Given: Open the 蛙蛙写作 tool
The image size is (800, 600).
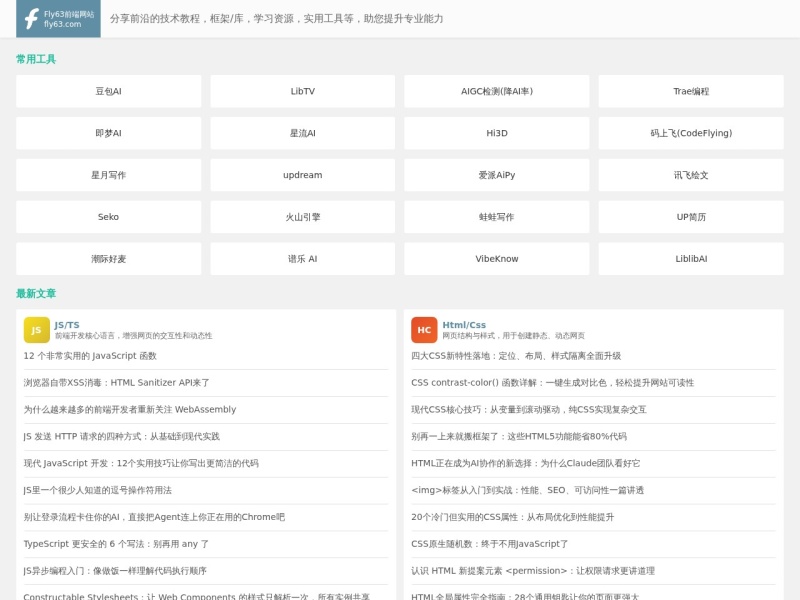Looking at the screenshot, I should 497,217.
